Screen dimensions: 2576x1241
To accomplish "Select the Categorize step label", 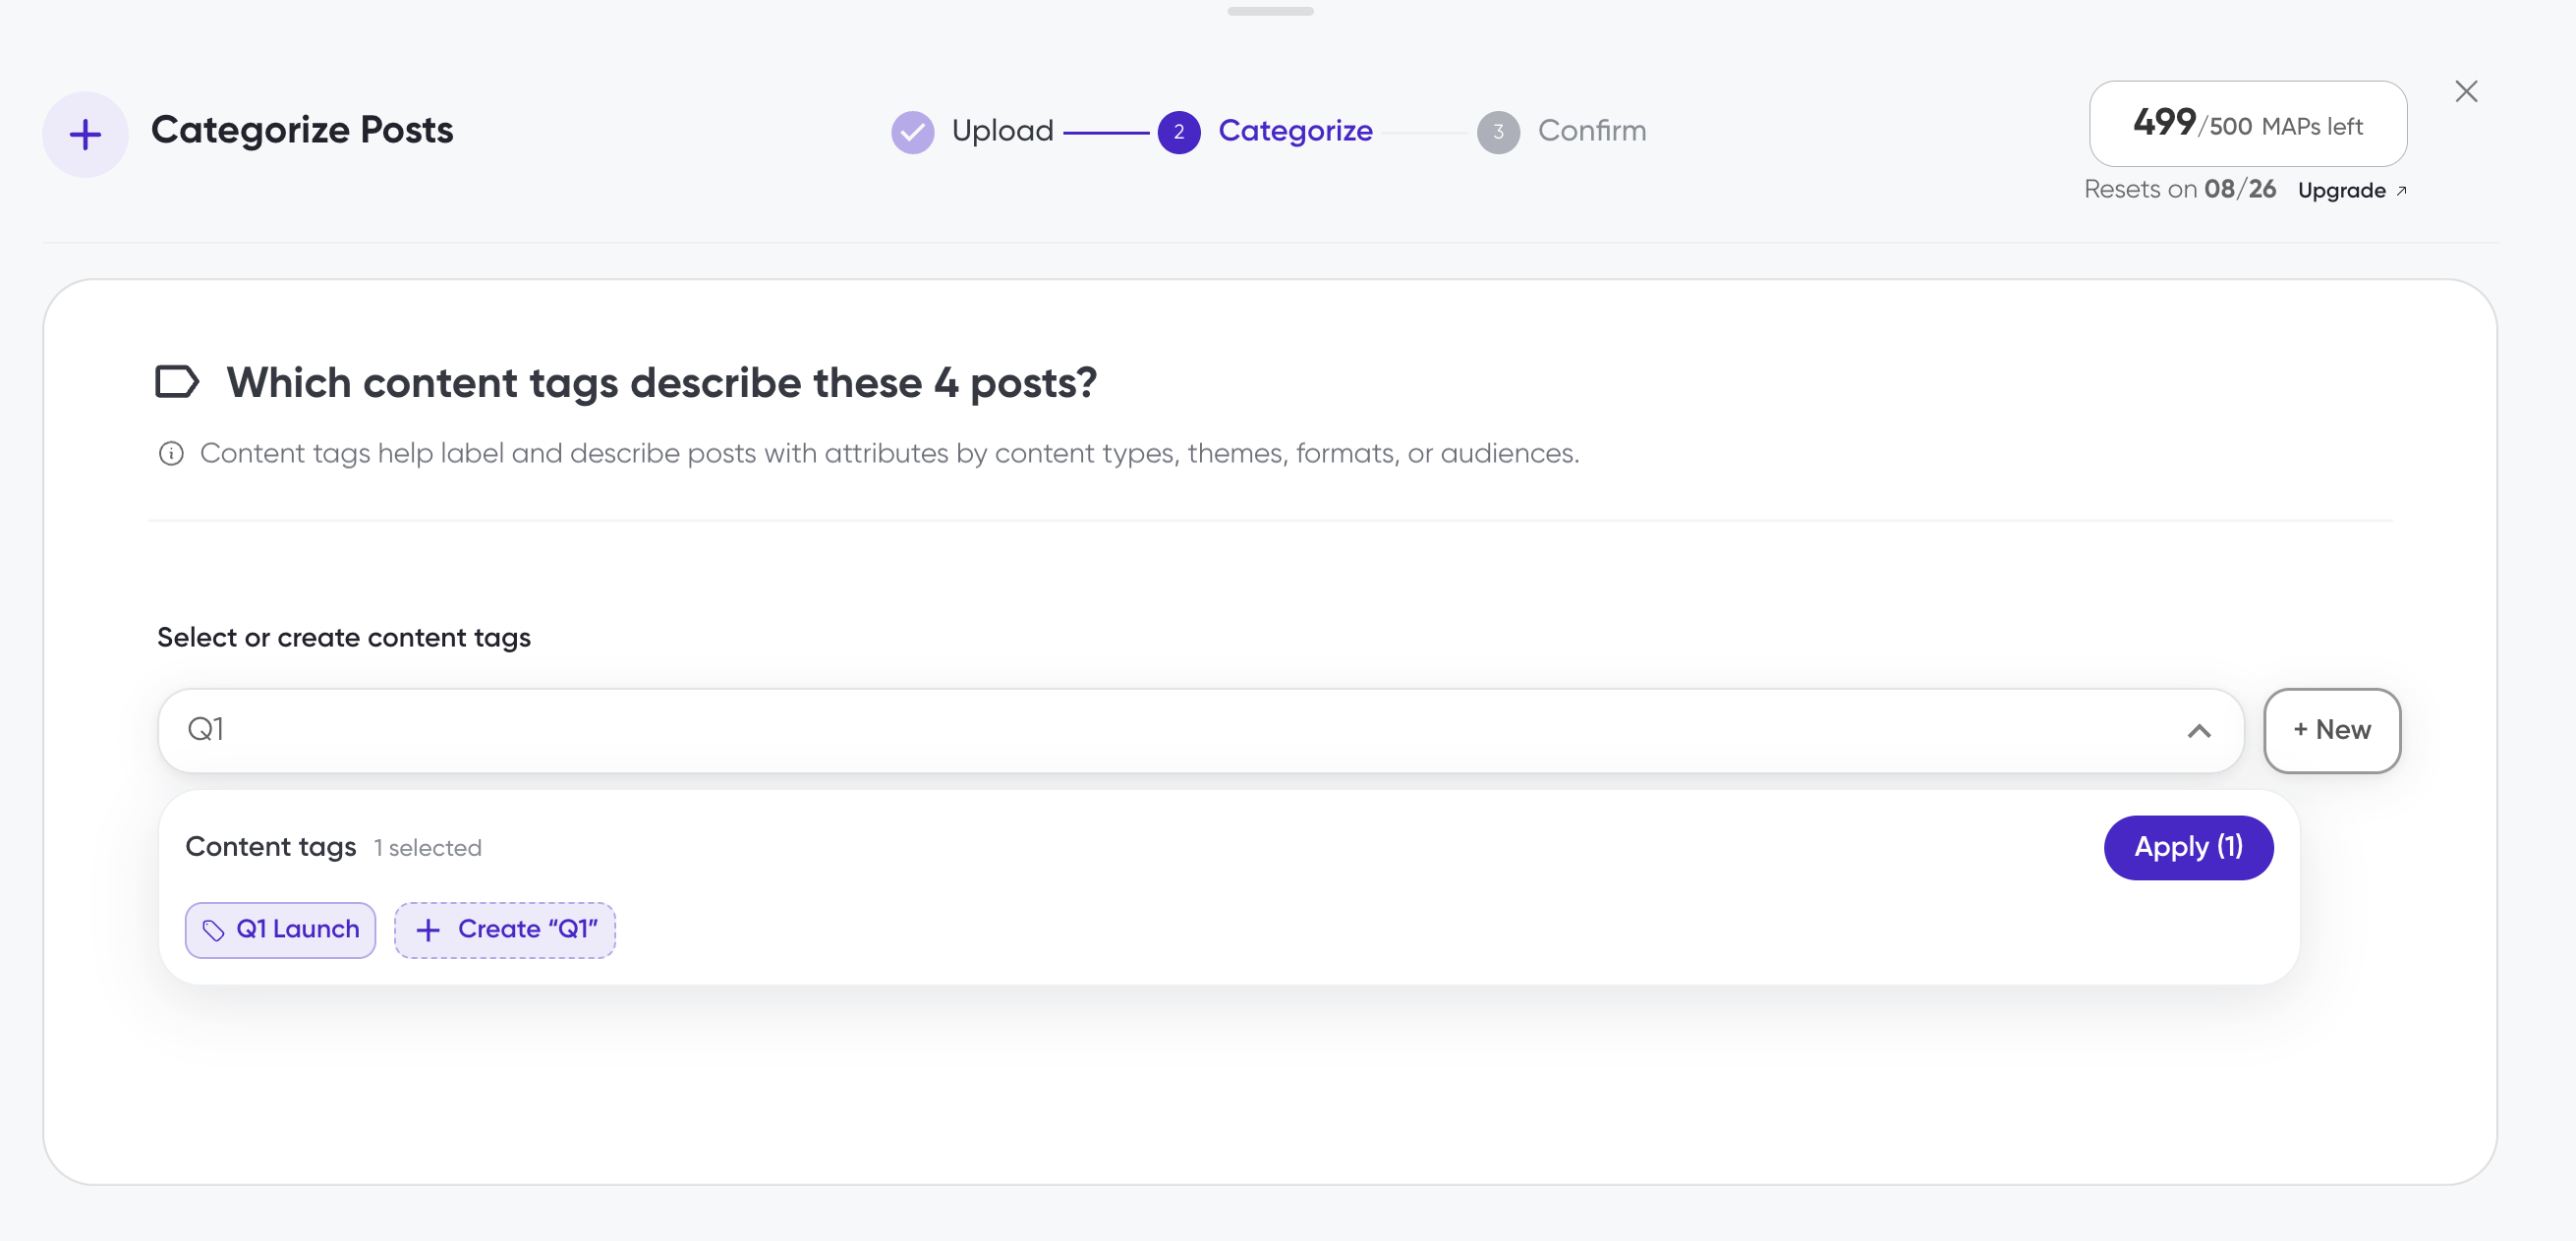I will [1295, 131].
